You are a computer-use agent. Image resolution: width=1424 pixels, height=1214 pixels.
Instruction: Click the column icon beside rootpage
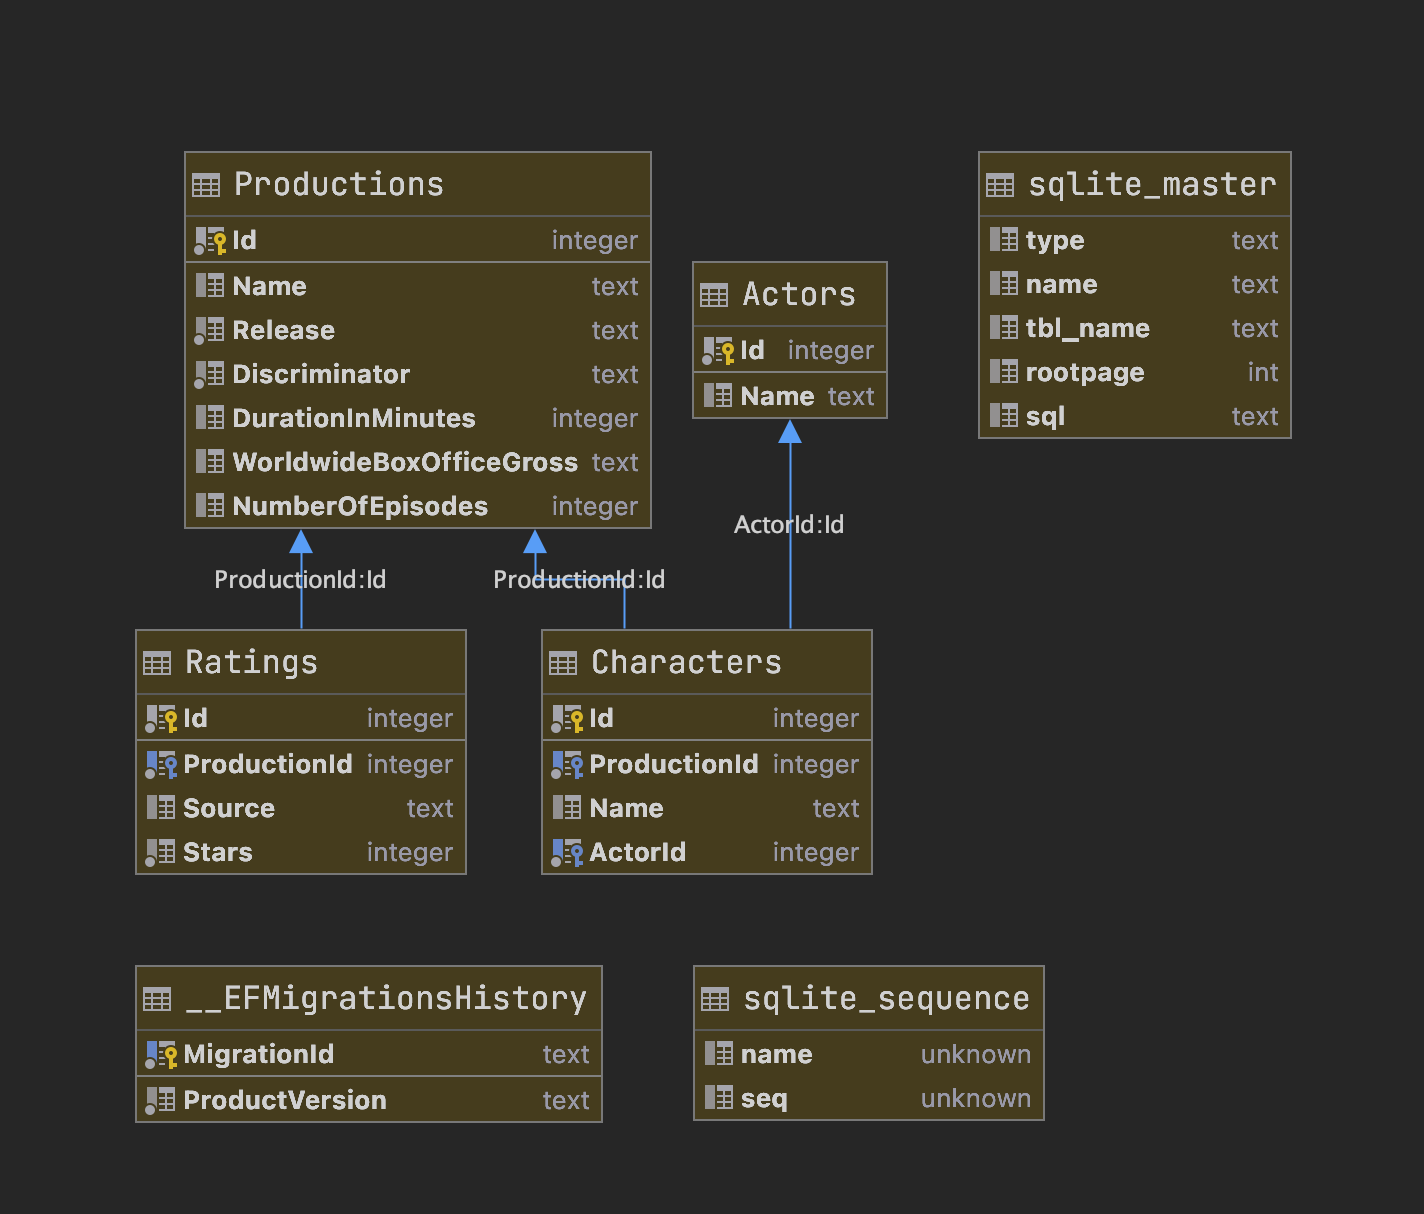coord(1003,372)
